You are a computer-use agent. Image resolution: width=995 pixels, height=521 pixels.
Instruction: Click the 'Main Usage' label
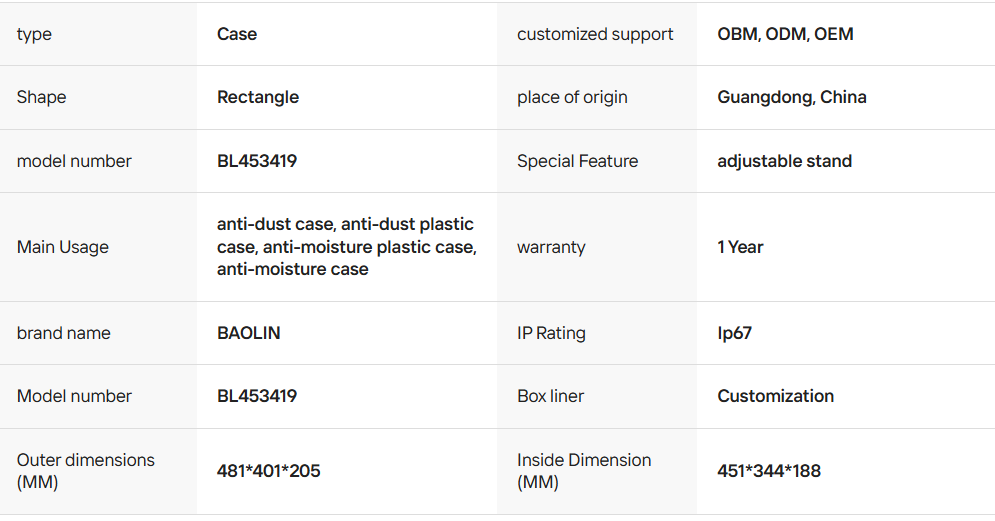point(63,247)
